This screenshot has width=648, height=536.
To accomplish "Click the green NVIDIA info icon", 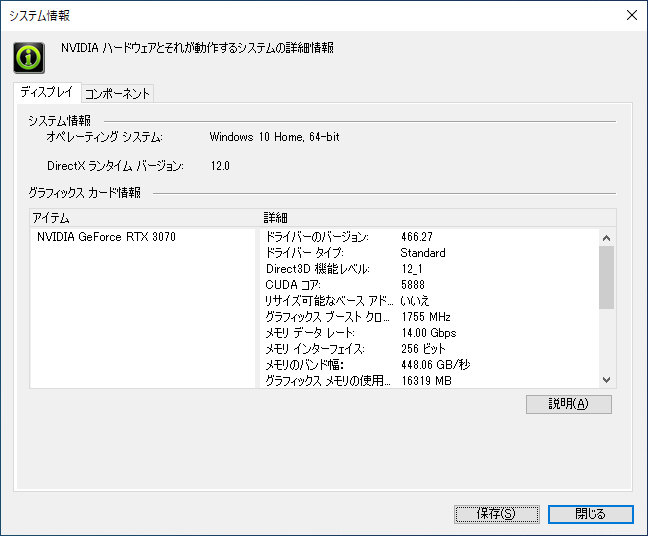I will pyautogui.click(x=29, y=58).
